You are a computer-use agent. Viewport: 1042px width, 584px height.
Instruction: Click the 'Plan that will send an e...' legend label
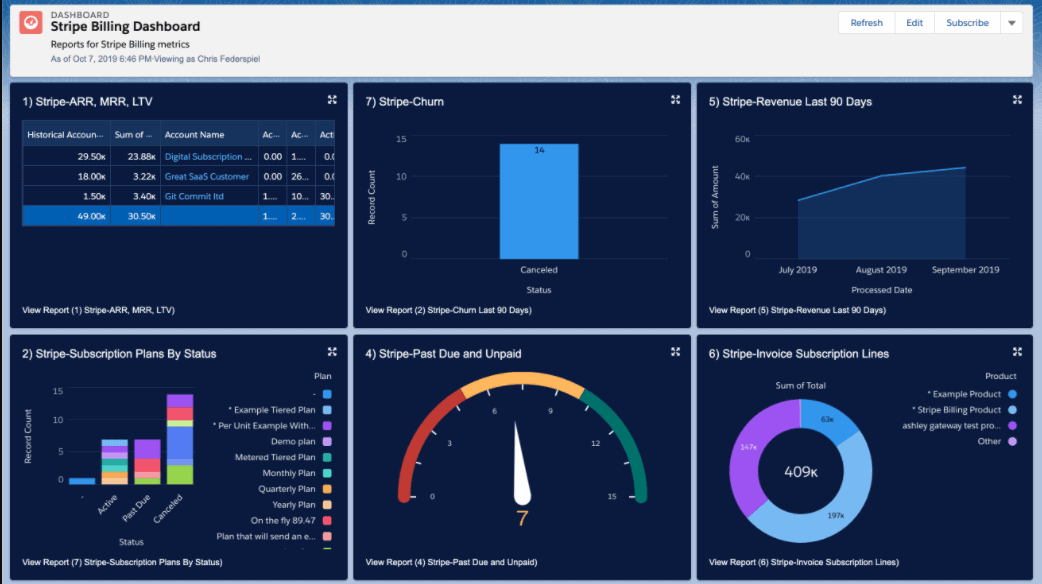click(x=266, y=537)
